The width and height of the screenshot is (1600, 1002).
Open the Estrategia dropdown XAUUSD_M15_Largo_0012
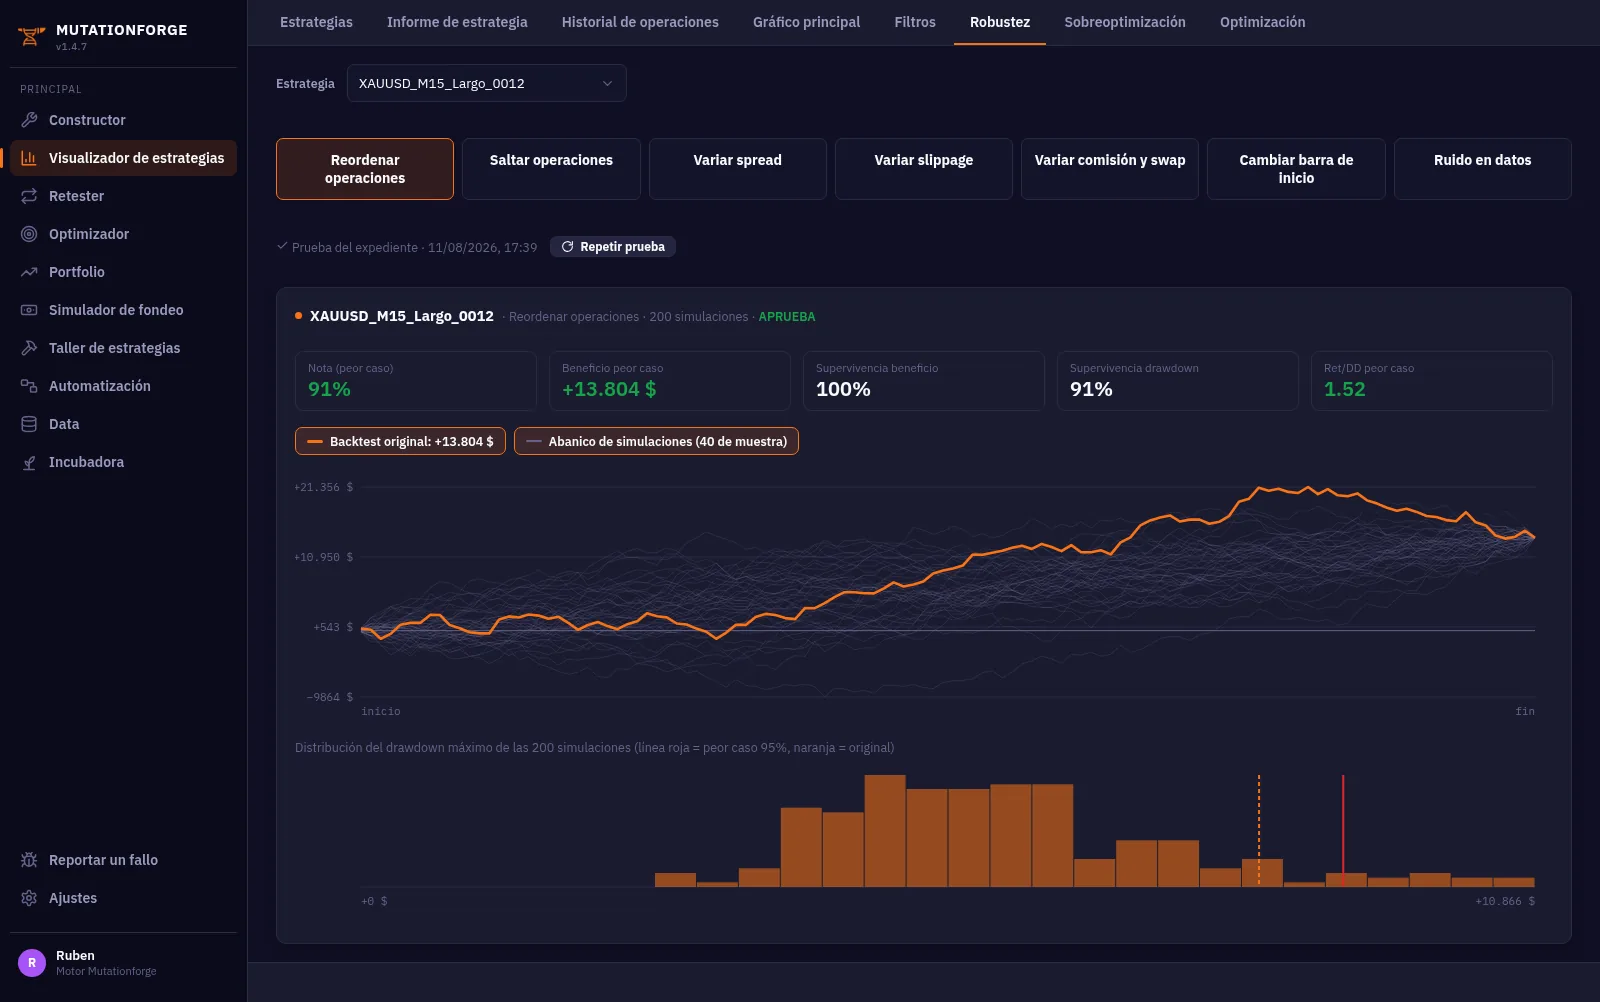pyautogui.click(x=486, y=83)
